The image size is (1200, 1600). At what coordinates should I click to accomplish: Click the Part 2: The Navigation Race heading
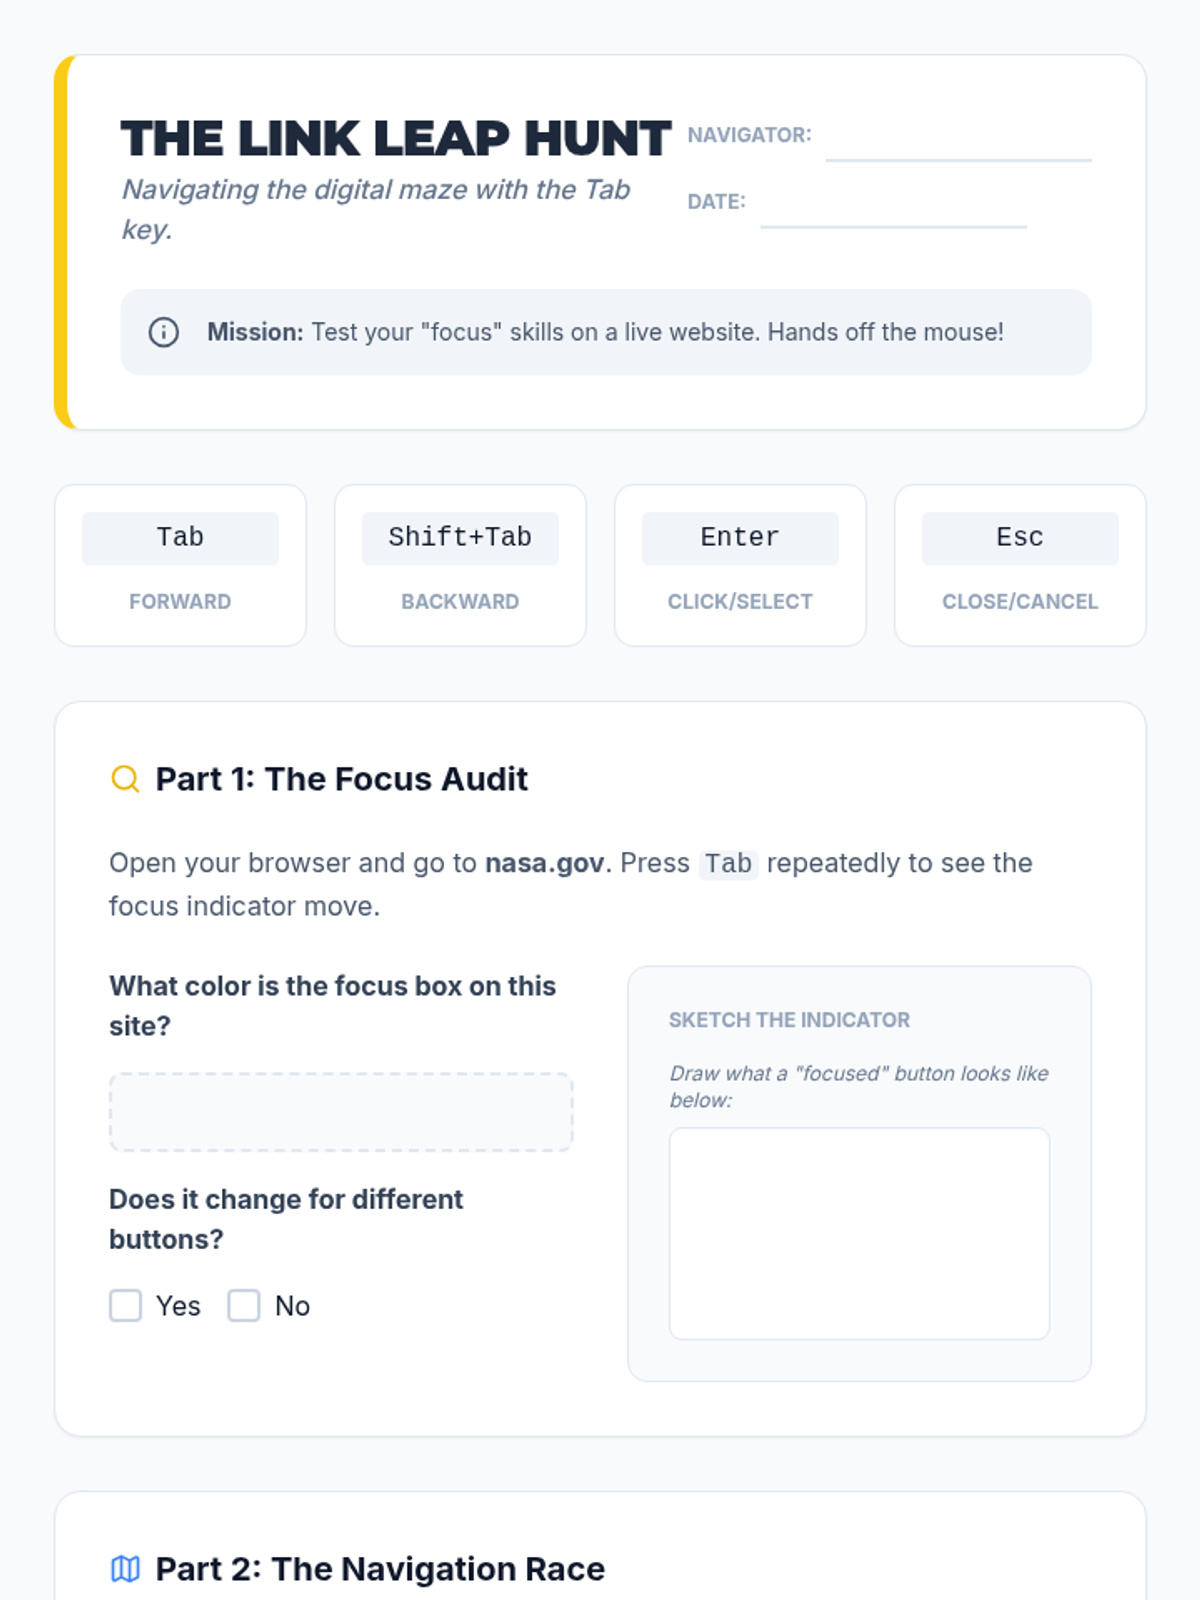(x=380, y=1569)
